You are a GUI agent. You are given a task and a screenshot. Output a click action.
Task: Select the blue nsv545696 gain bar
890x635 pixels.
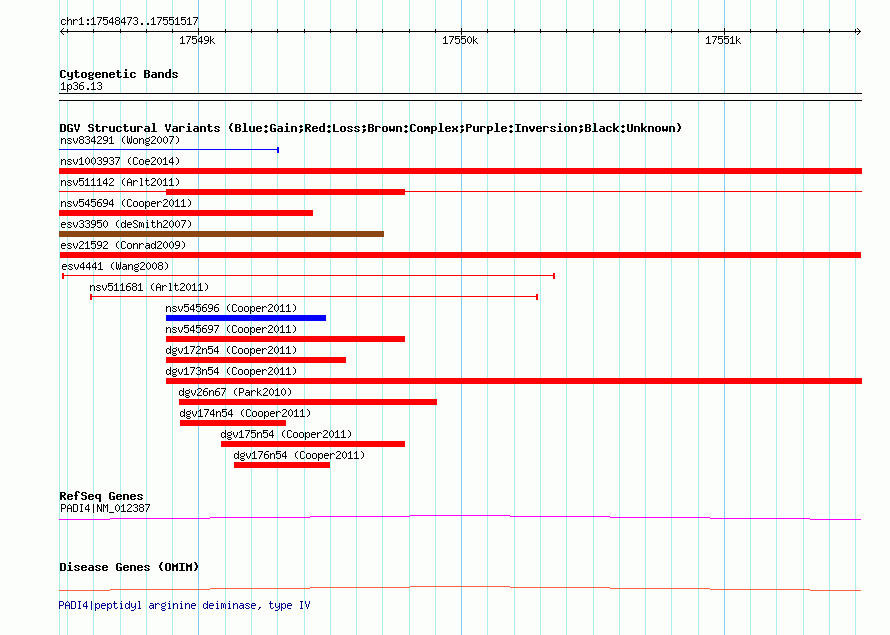[x=246, y=318]
